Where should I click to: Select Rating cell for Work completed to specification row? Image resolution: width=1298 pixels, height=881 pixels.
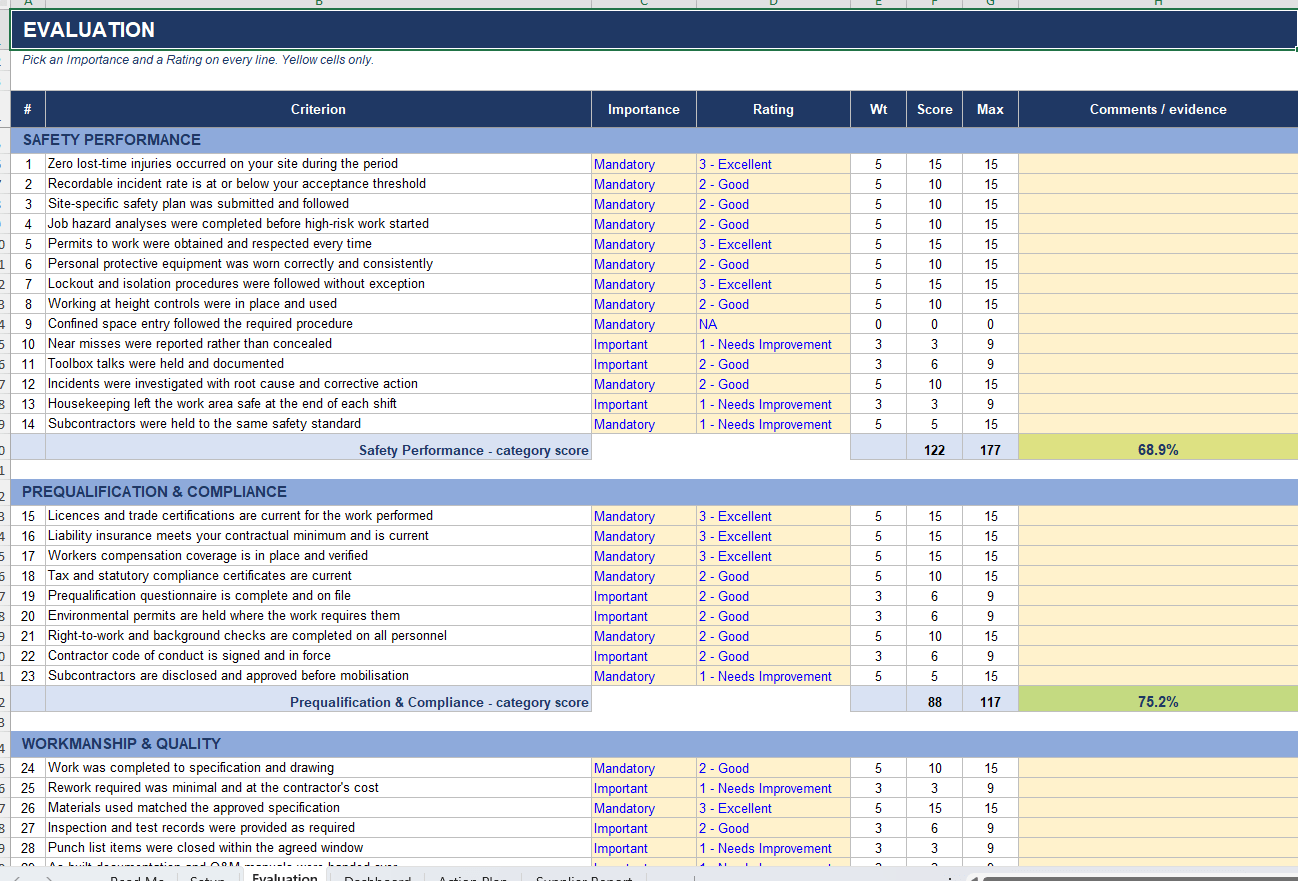[773, 768]
